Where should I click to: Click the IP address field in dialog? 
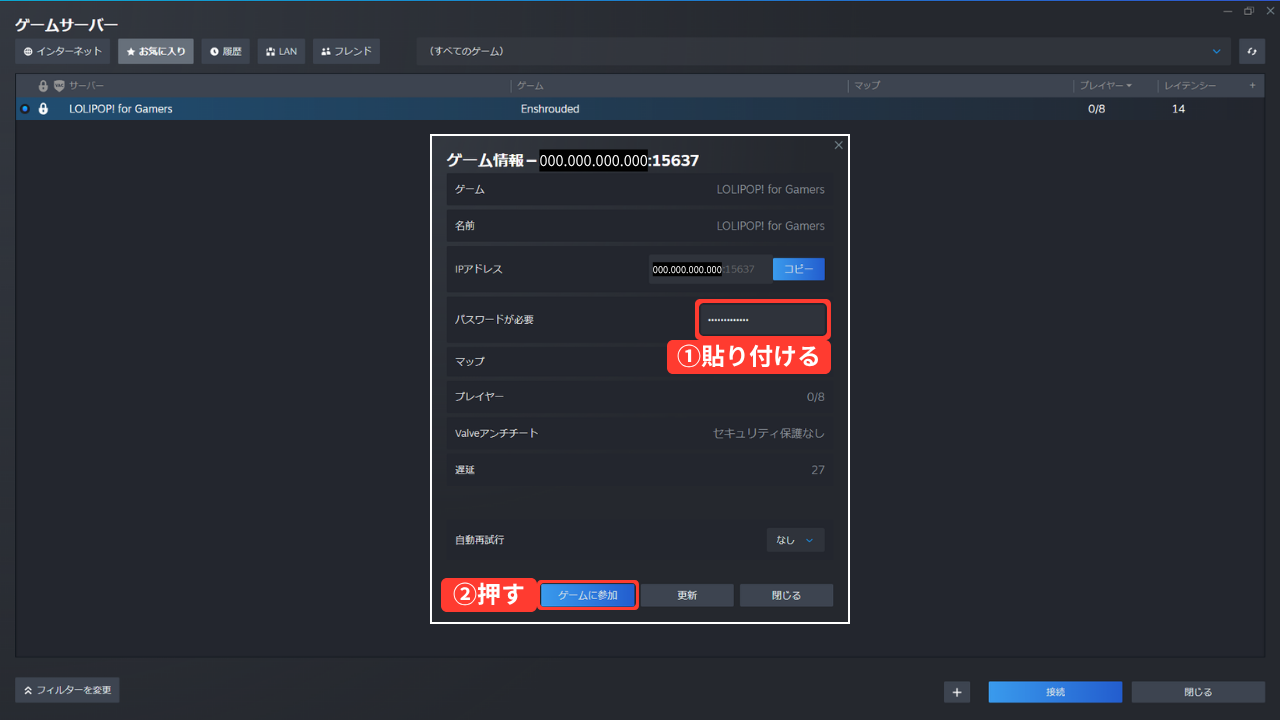[710, 269]
